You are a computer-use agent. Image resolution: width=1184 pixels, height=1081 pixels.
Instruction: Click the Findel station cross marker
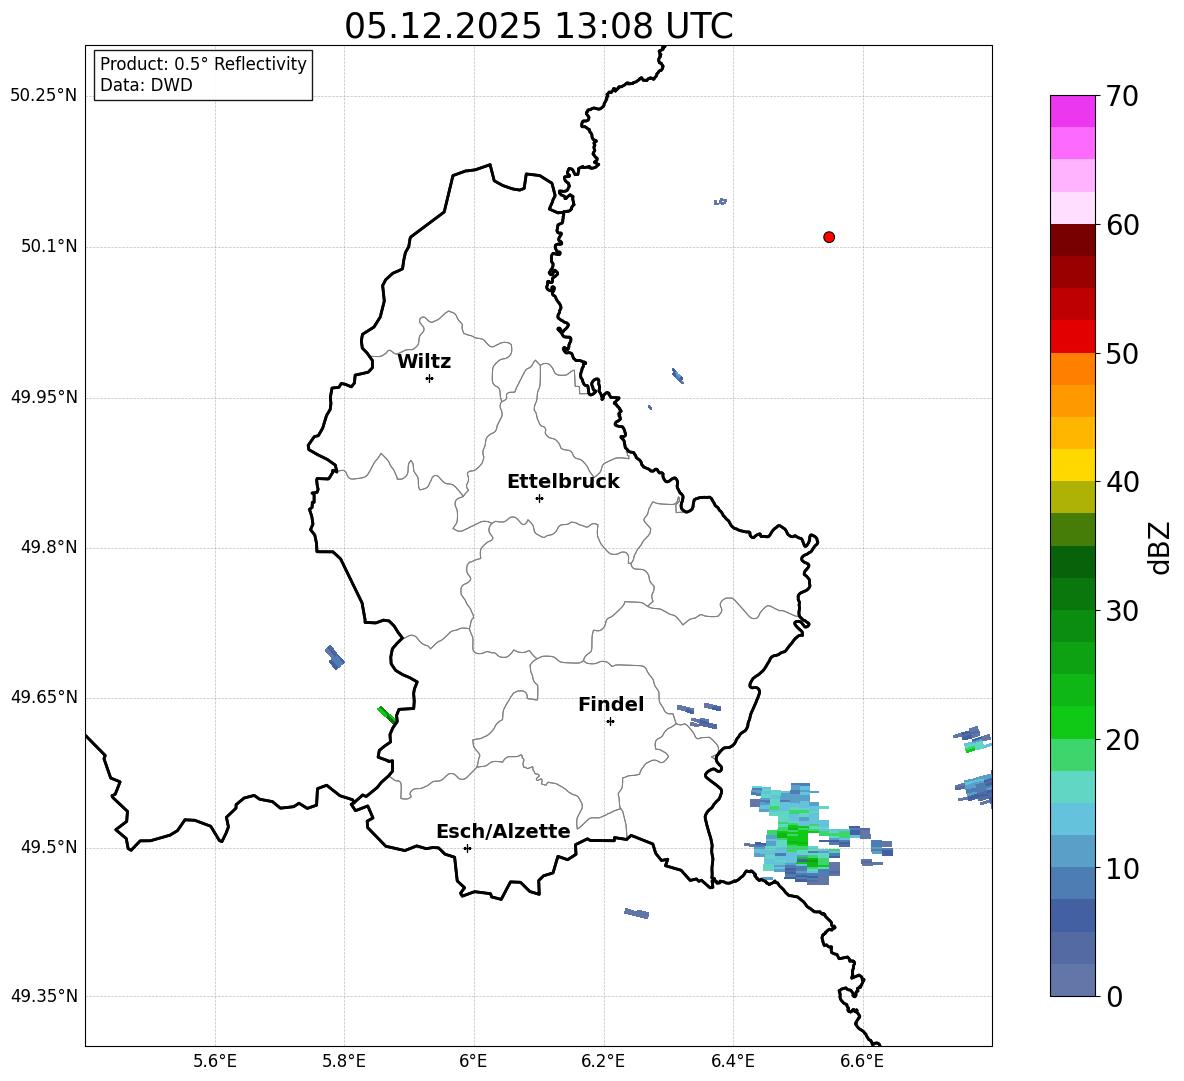coord(610,721)
